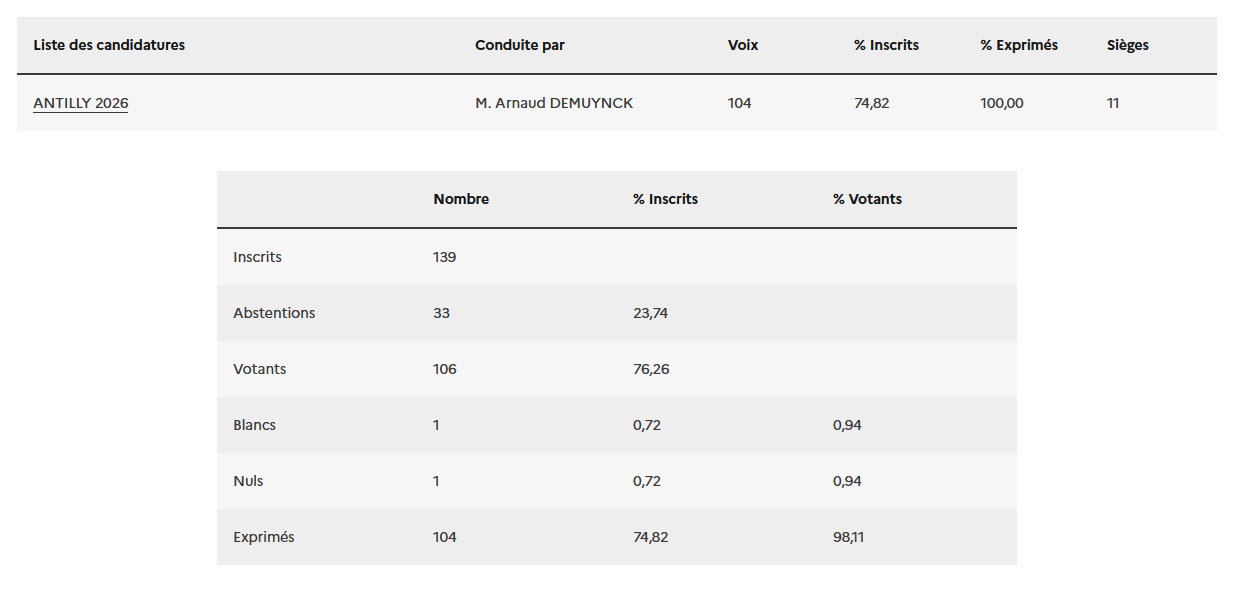This screenshot has height=589, width=1236.
Task: Click the 139 registered voters value
Action: (x=444, y=257)
